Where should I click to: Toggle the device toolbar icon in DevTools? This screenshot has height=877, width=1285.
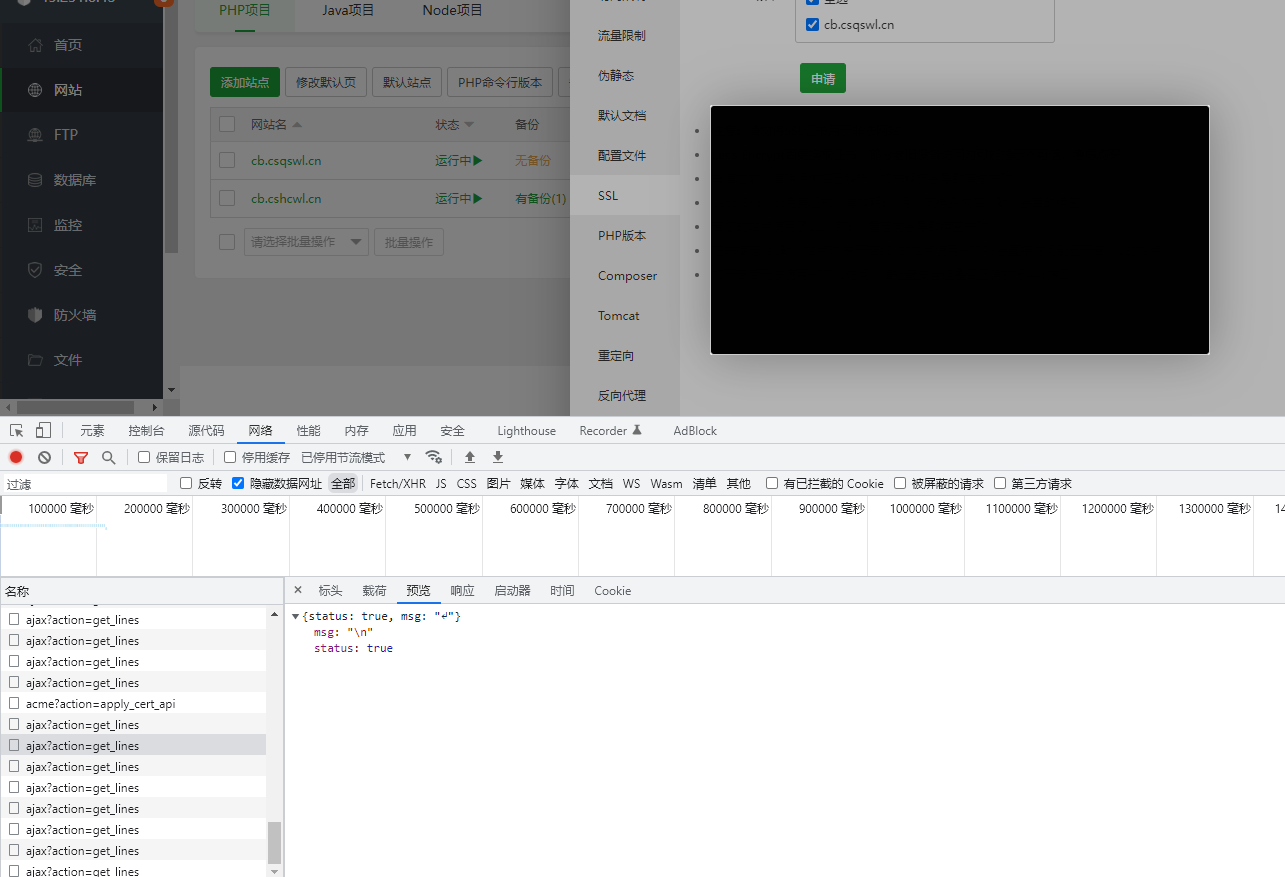coord(43,431)
